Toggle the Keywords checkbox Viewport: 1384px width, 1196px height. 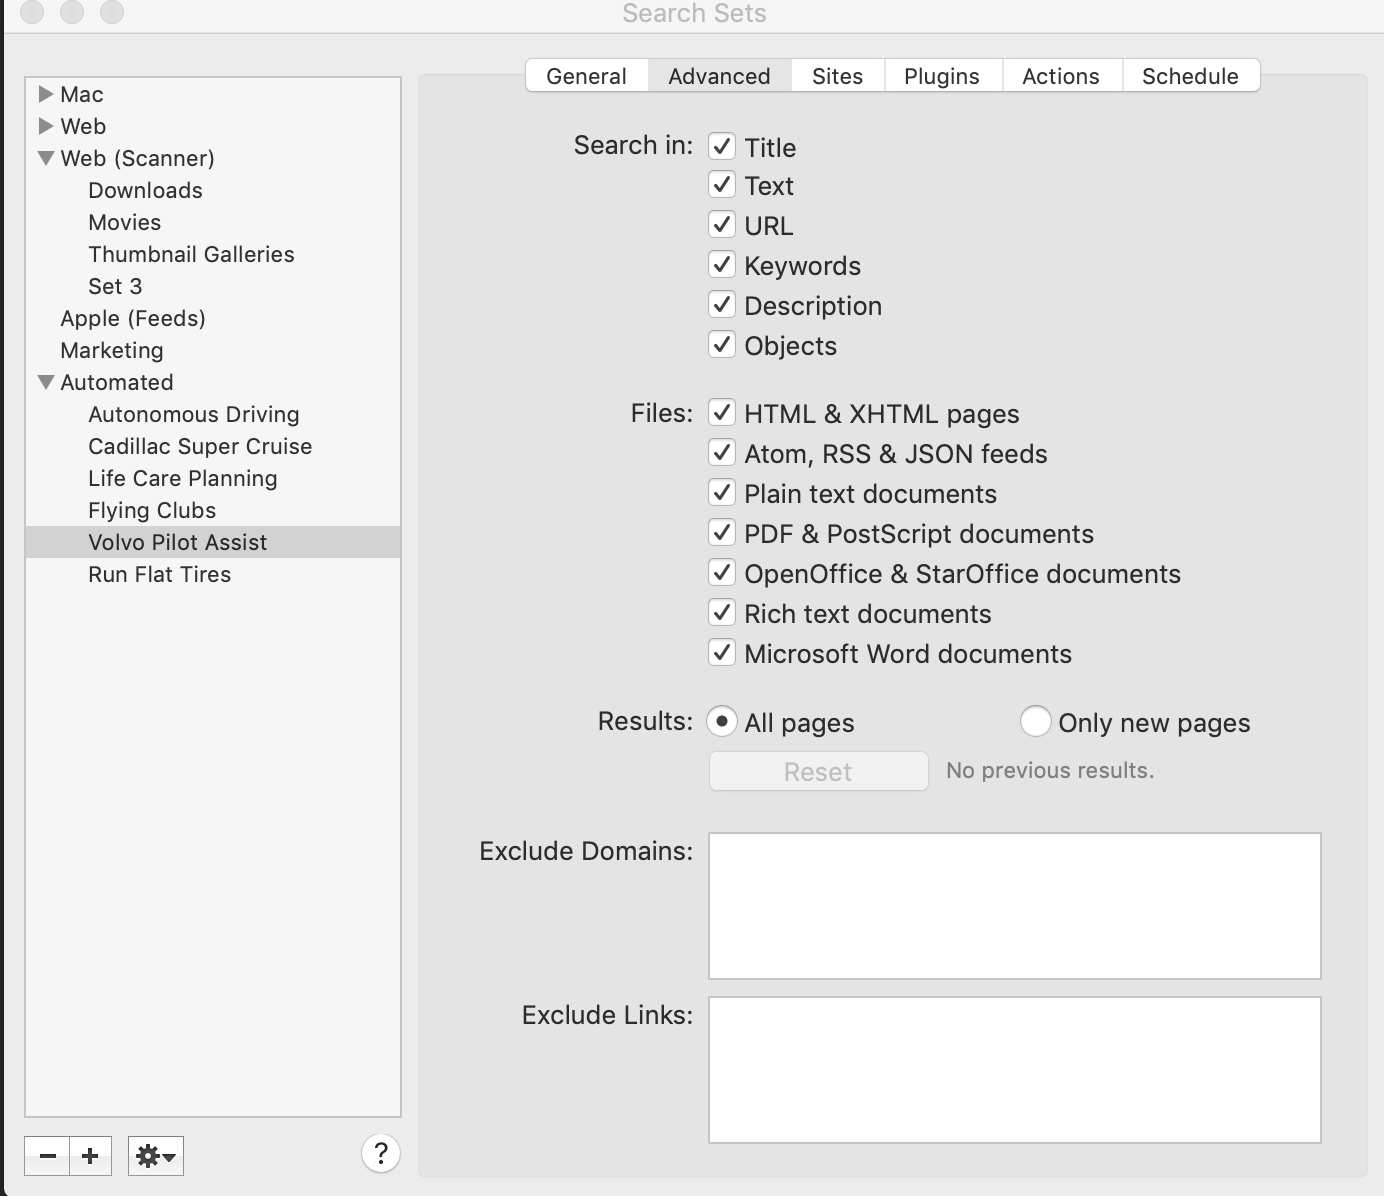coord(722,265)
